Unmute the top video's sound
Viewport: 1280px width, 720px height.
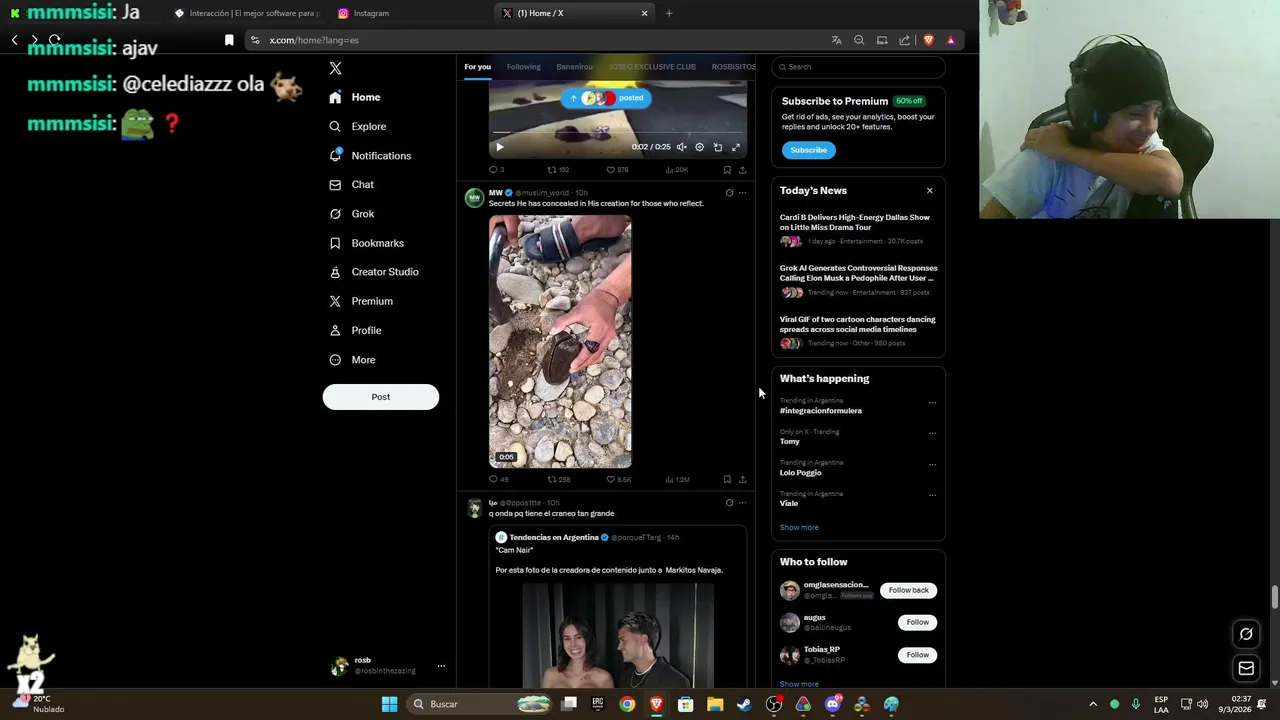click(682, 147)
